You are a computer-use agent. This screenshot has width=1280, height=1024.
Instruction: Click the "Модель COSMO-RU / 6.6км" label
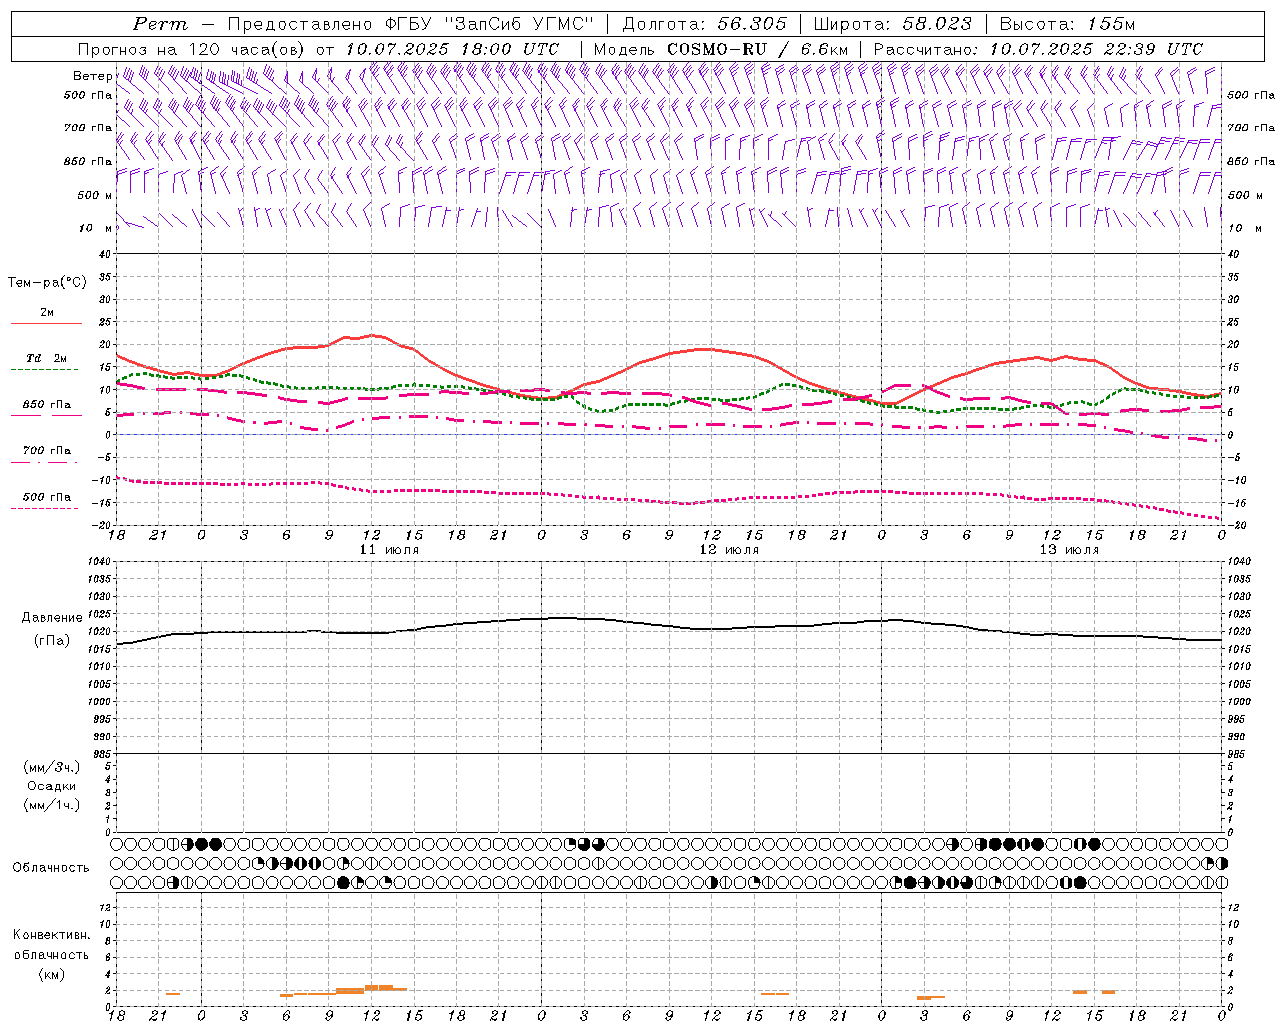(x=721, y=49)
